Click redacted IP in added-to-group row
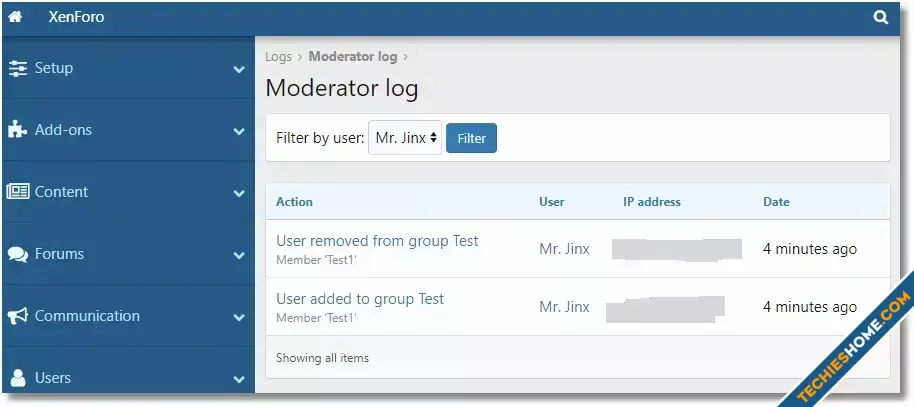Image resolution: width=914 pixels, height=407 pixels. click(665, 309)
